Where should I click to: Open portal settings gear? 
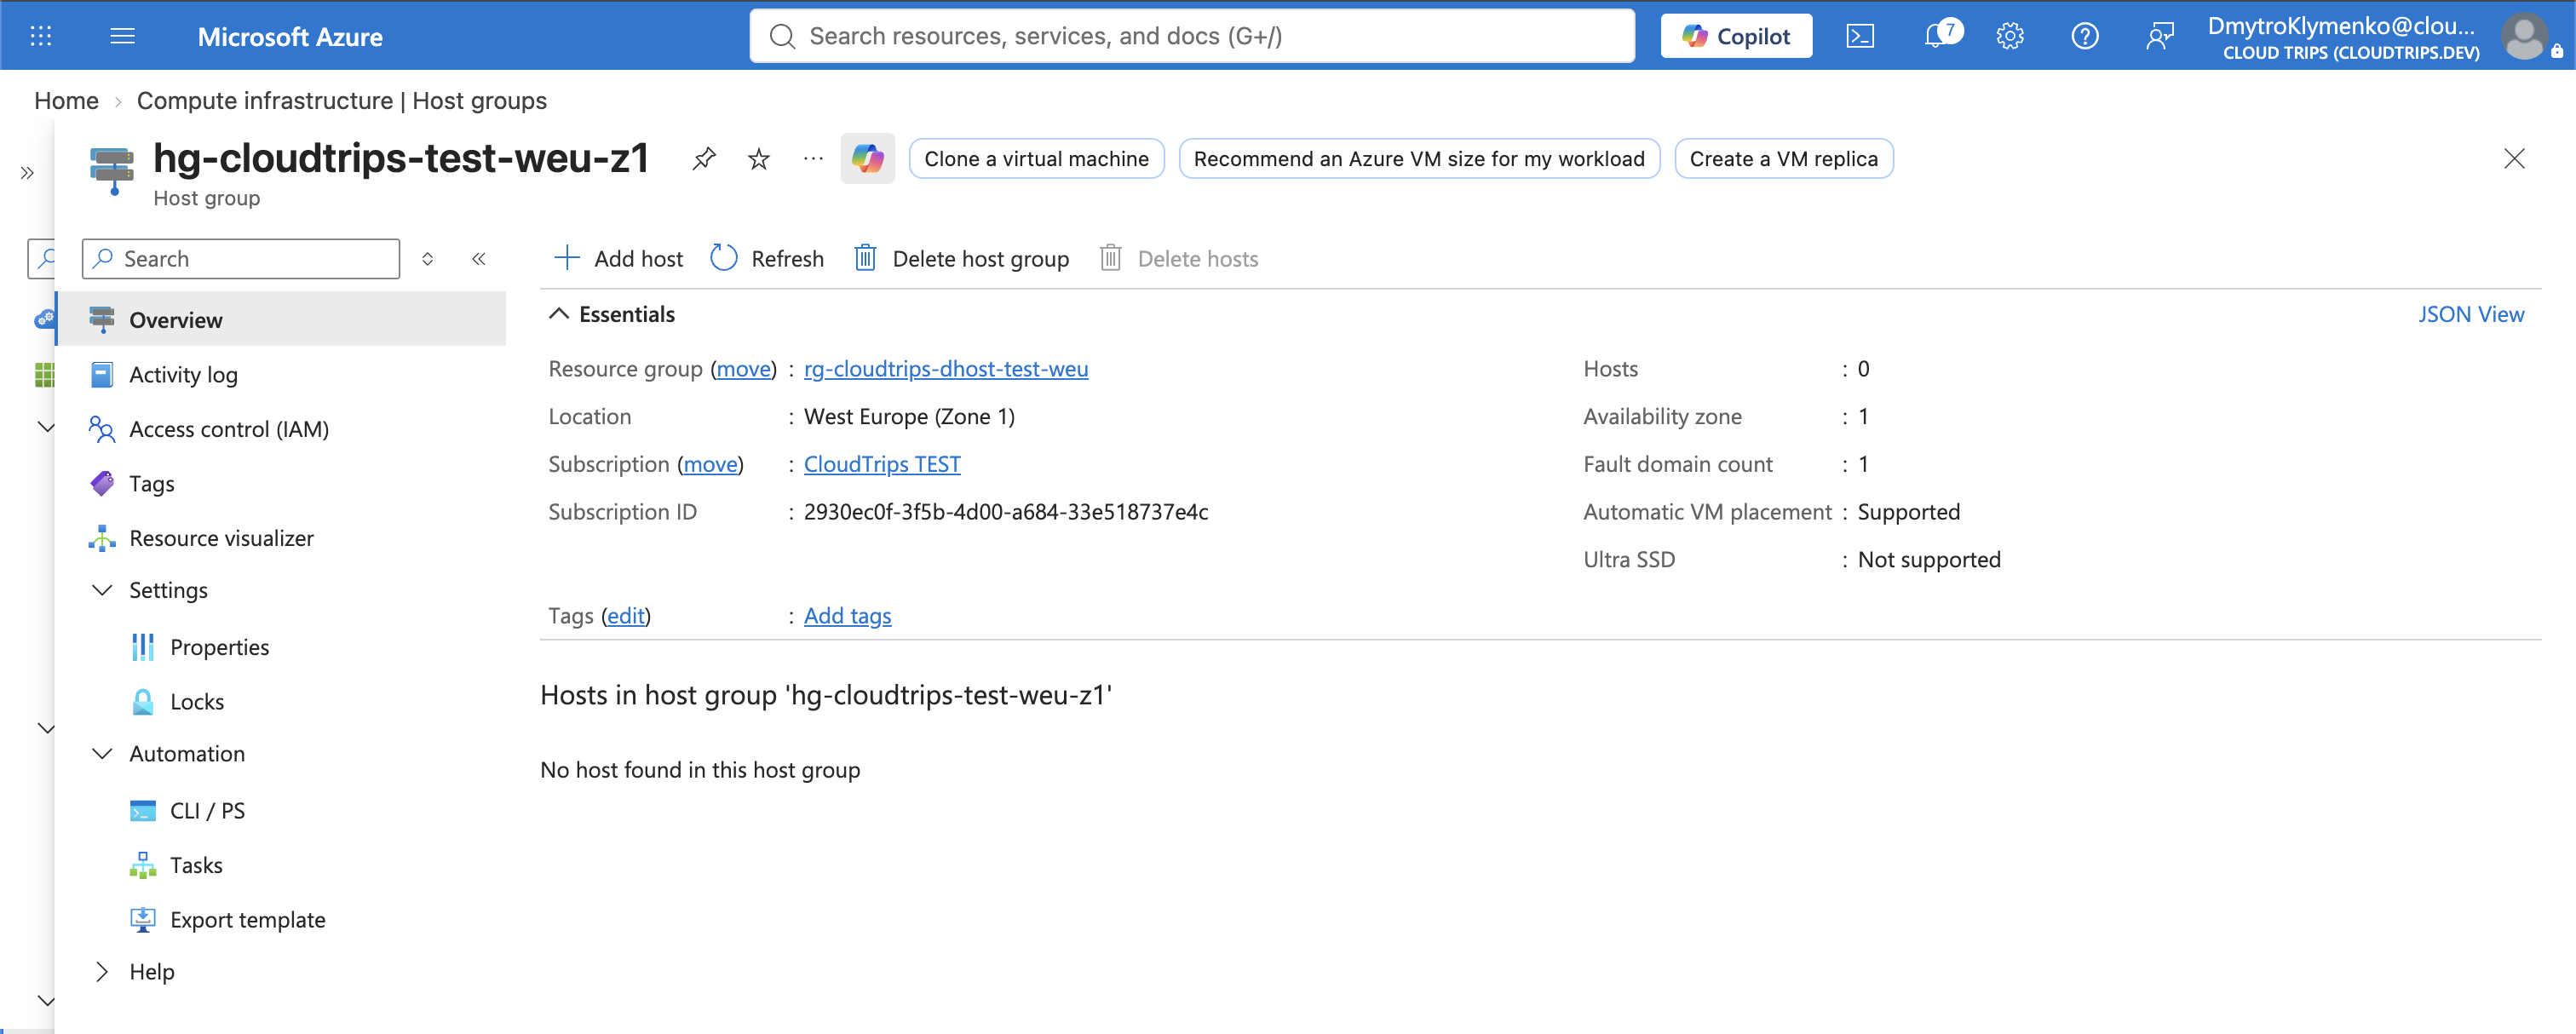click(x=2009, y=36)
